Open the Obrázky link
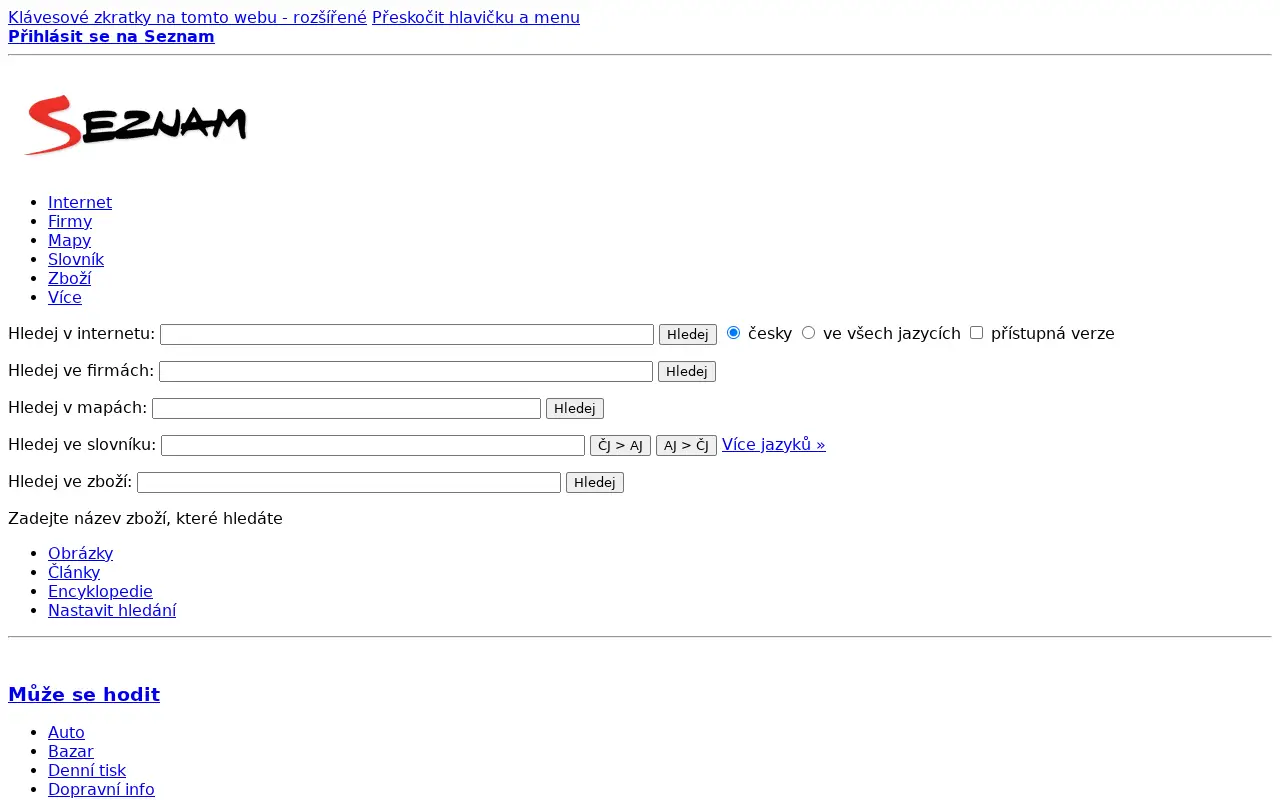The height and width of the screenshot is (800, 1280). (80, 553)
